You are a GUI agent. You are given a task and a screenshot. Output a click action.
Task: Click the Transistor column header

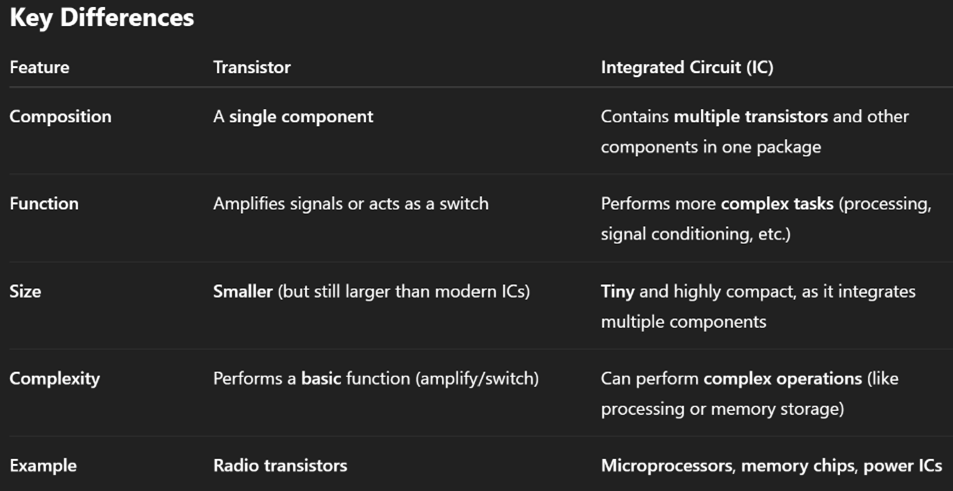[x=252, y=68]
